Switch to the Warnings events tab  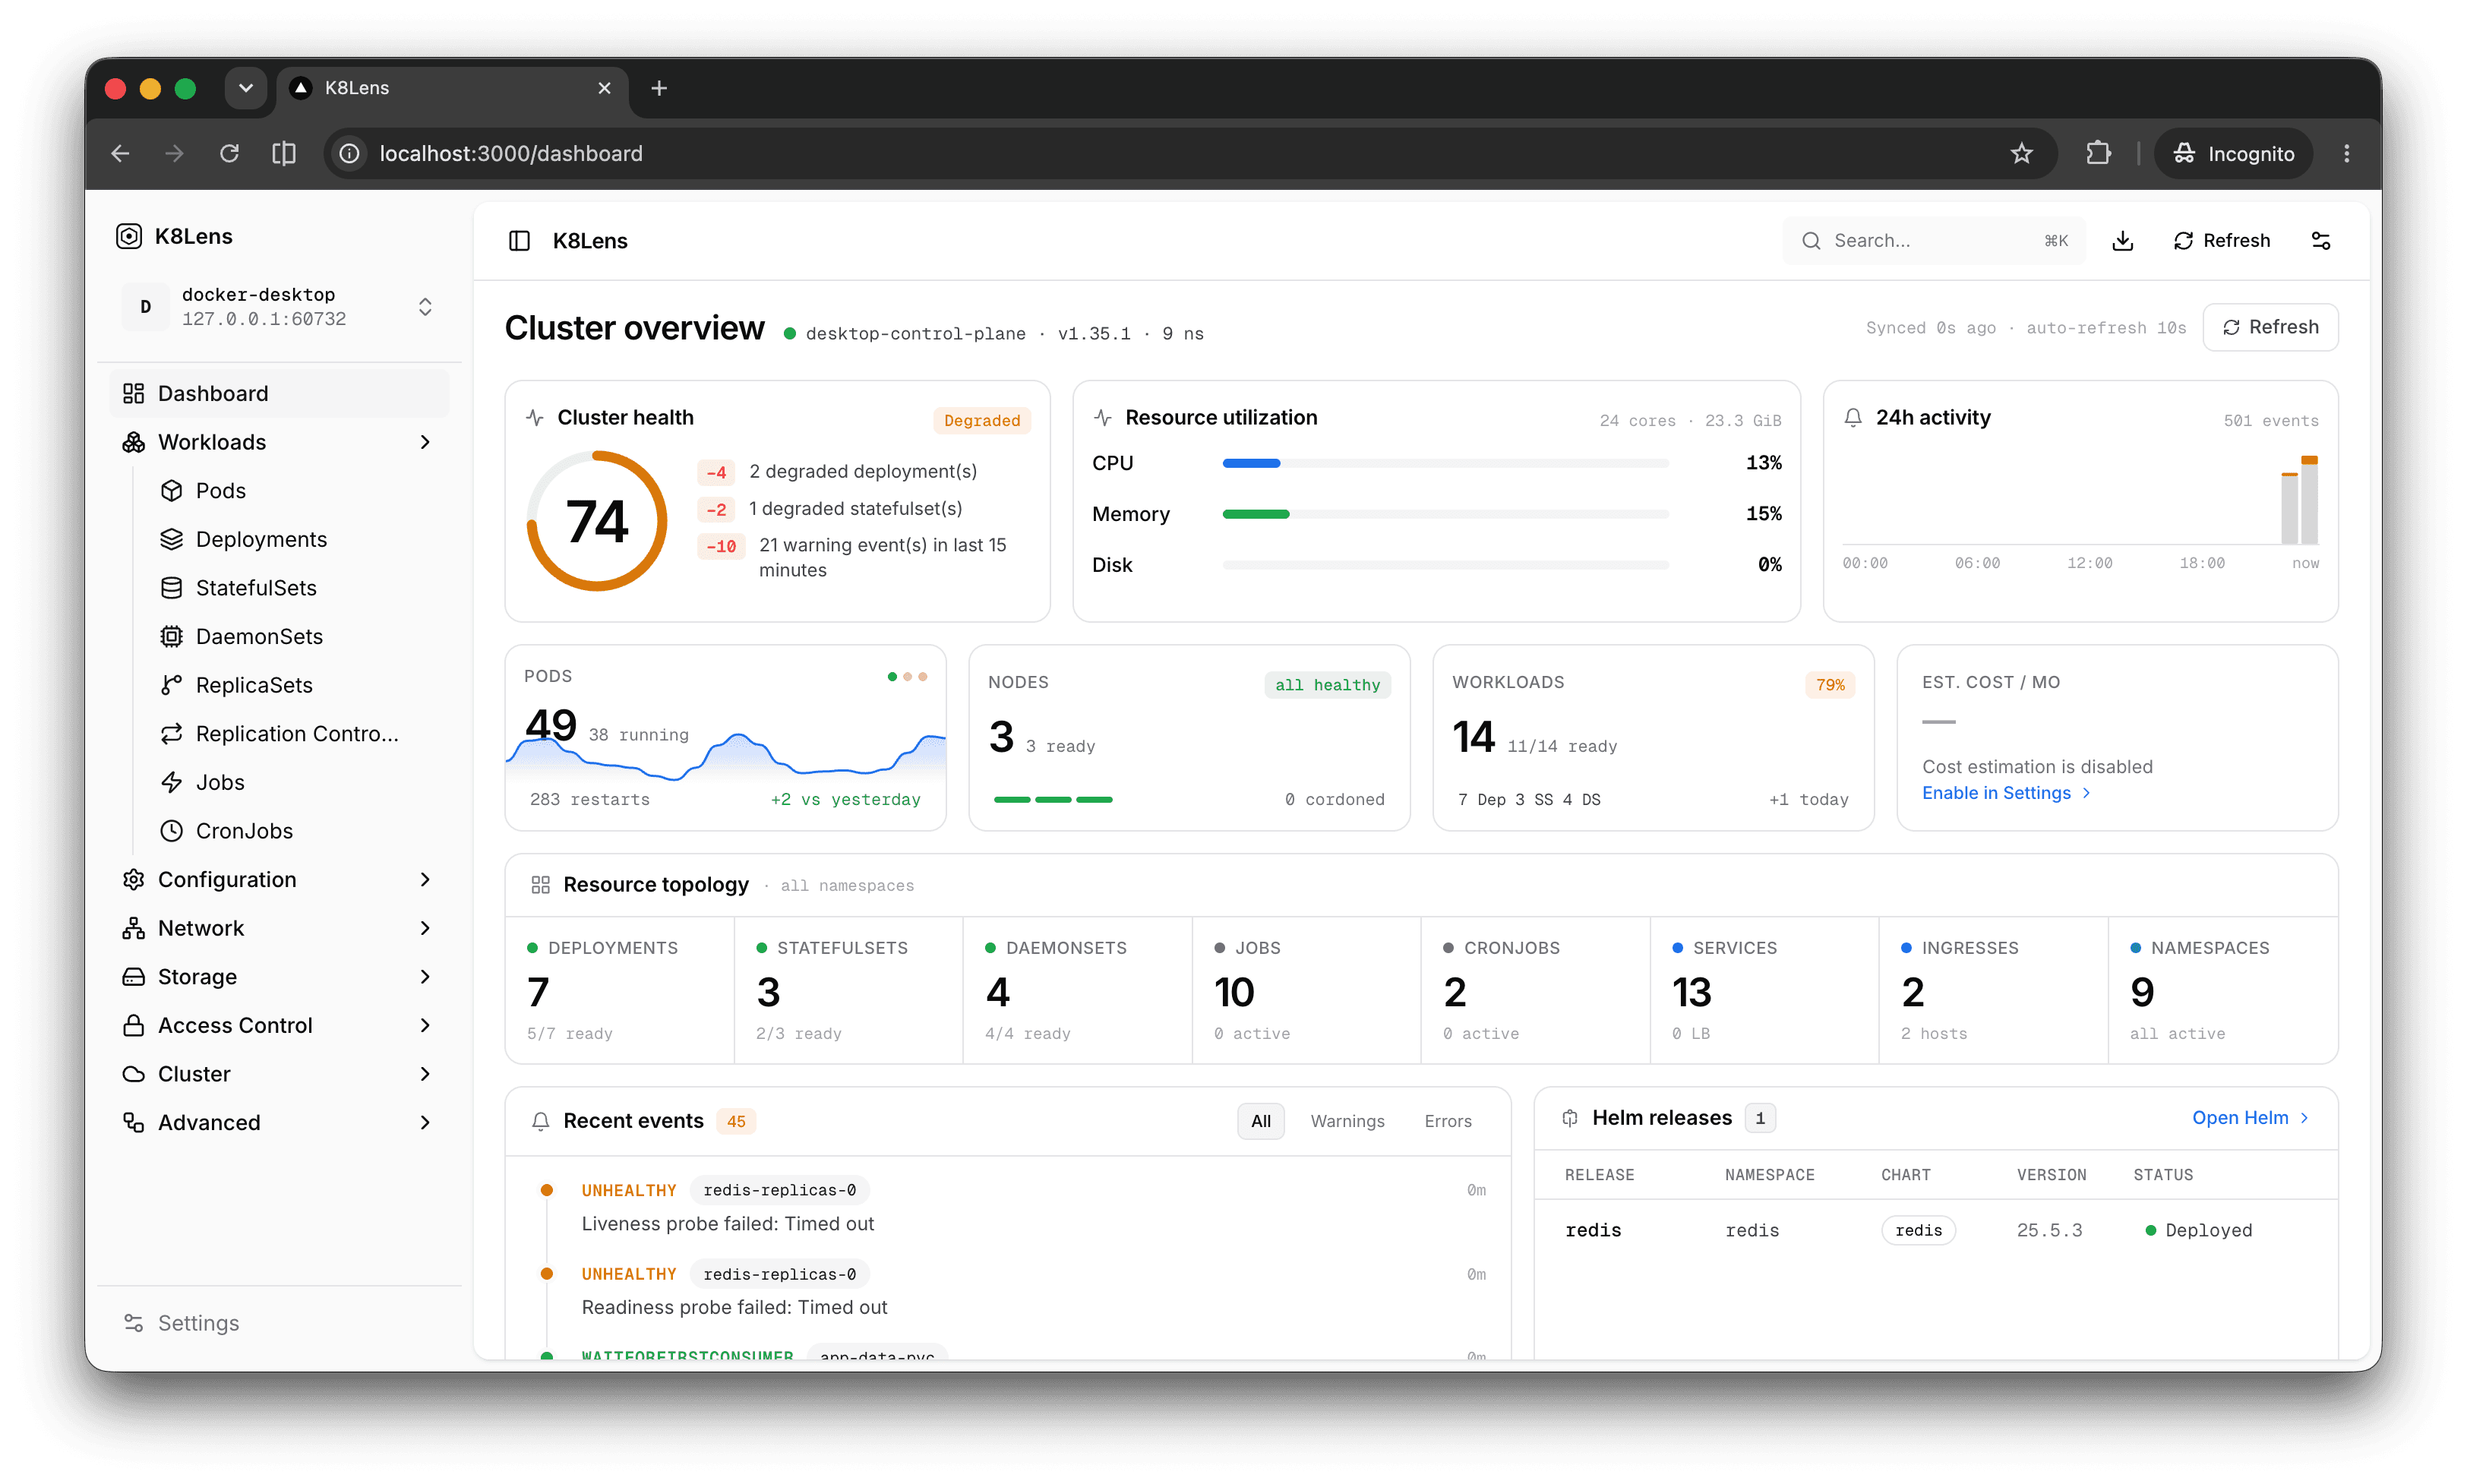(x=1347, y=1121)
